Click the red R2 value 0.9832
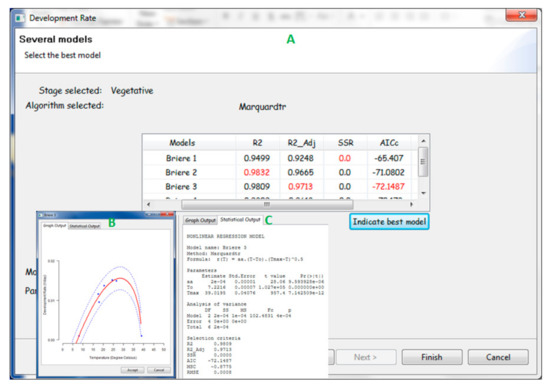The height and width of the screenshot is (388, 550). coord(257,172)
